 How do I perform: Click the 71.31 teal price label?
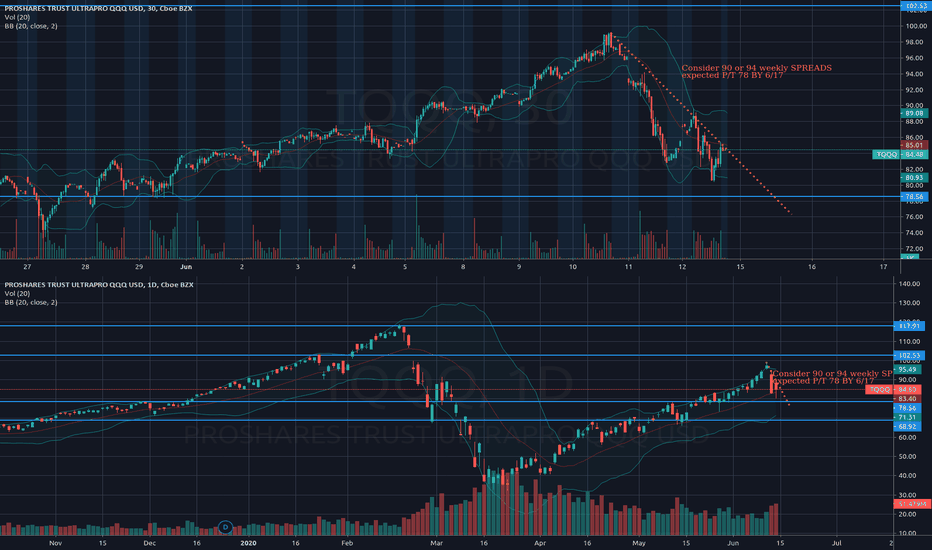pyautogui.click(x=908, y=417)
